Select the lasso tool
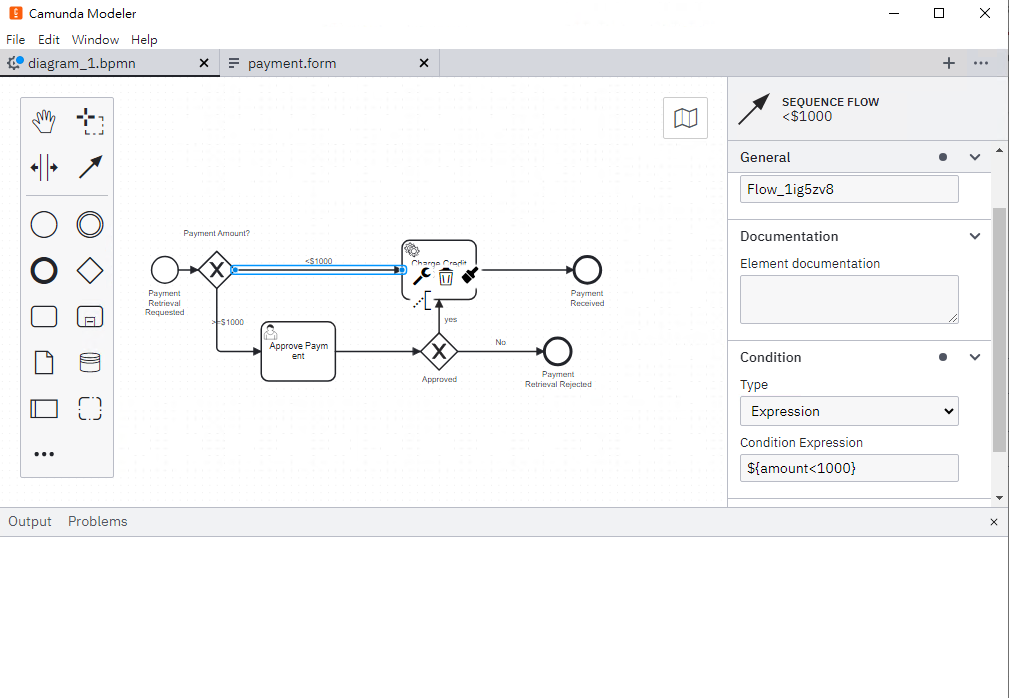1009x698 pixels. (x=90, y=122)
